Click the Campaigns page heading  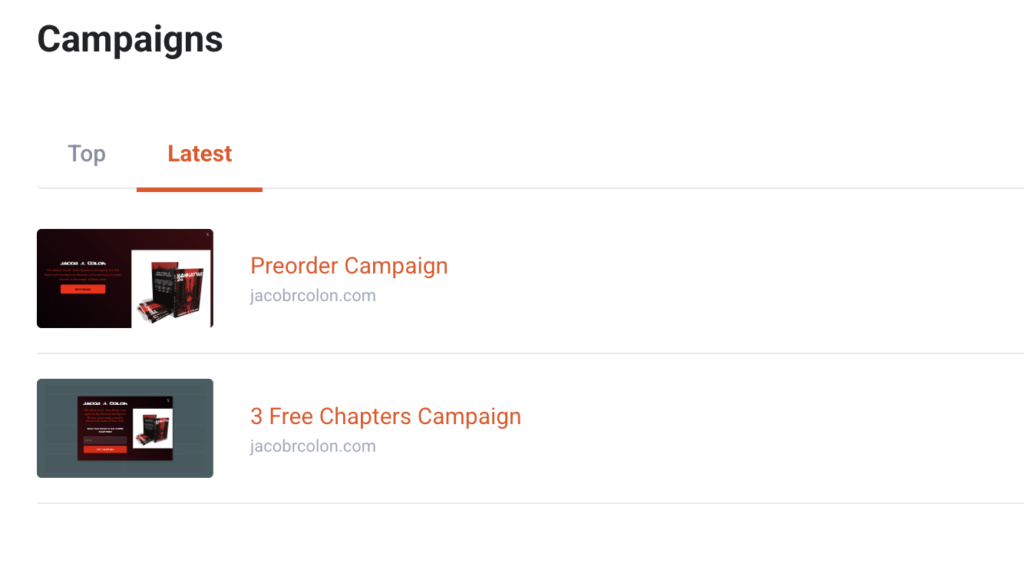(x=130, y=40)
